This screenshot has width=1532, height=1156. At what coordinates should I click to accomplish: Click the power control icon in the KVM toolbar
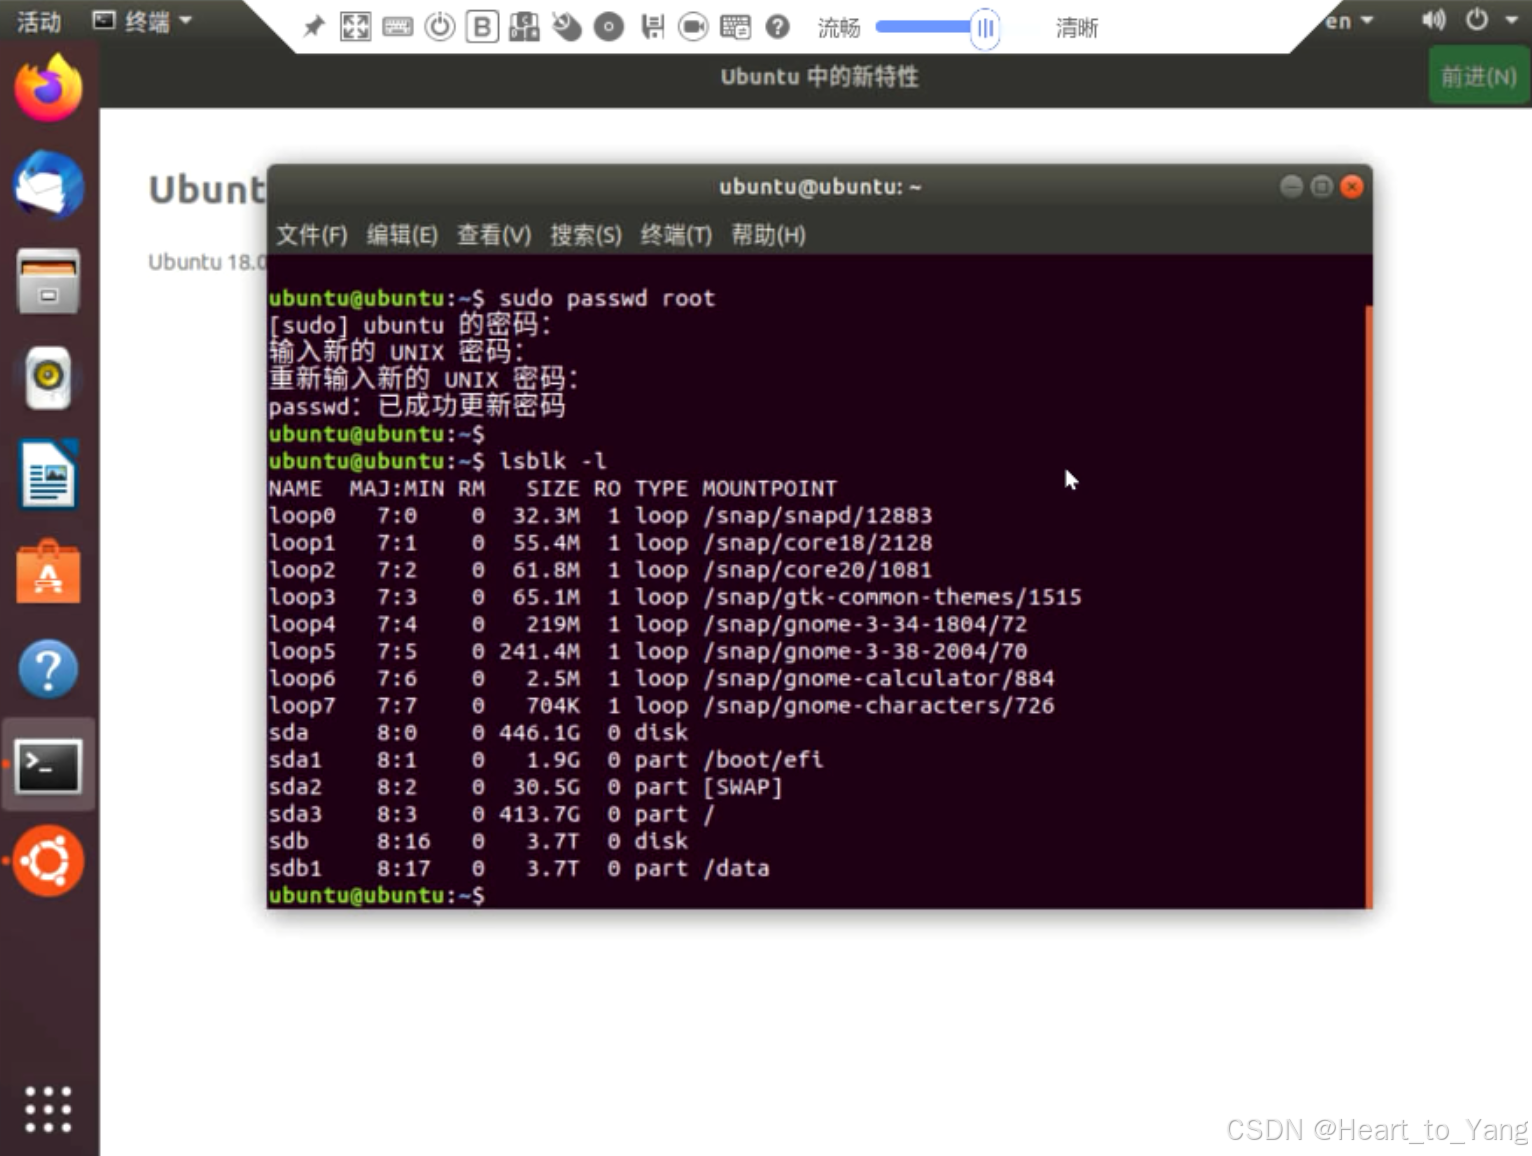tap(439, 27)
